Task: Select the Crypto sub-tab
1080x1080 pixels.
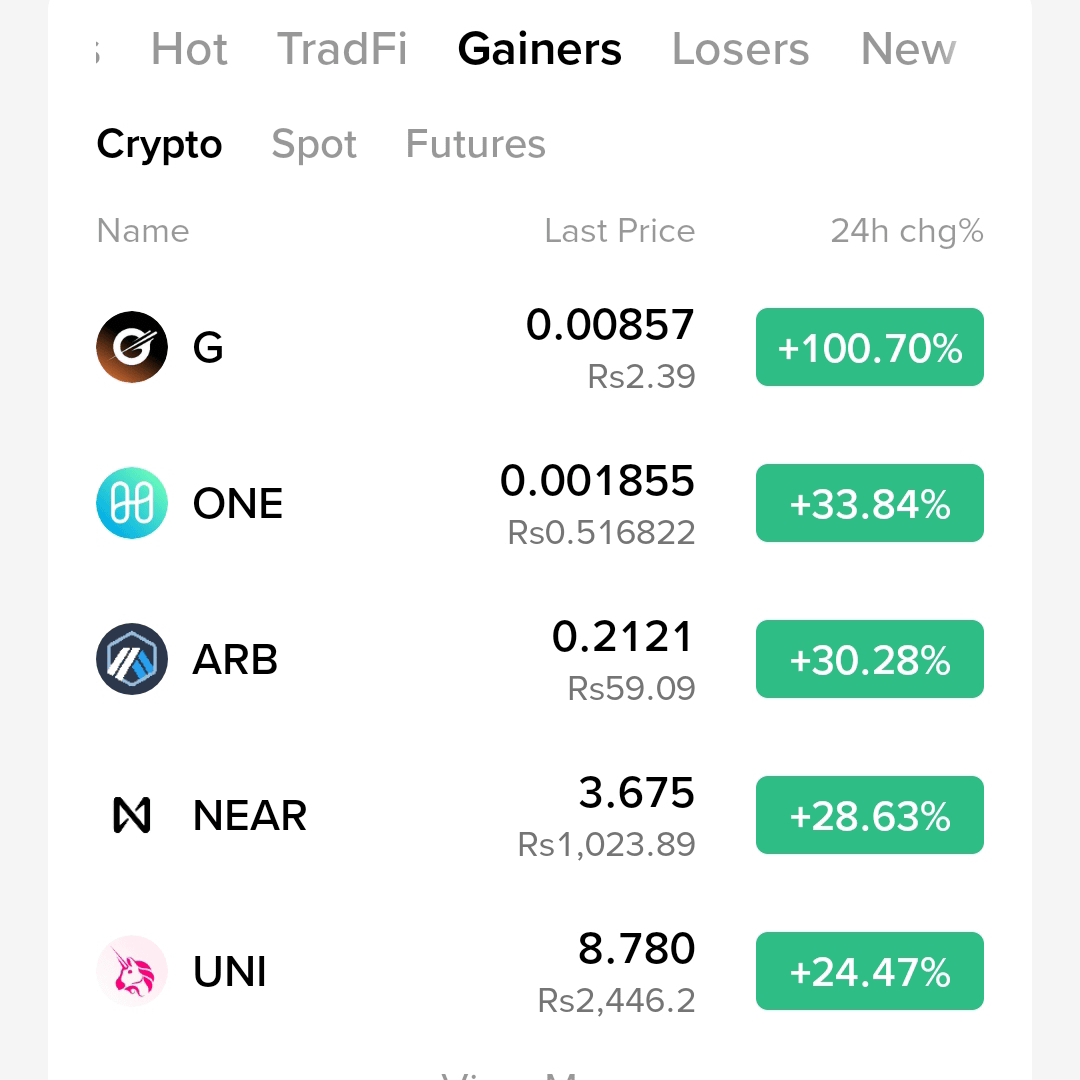Action: [x=159, y=145]
